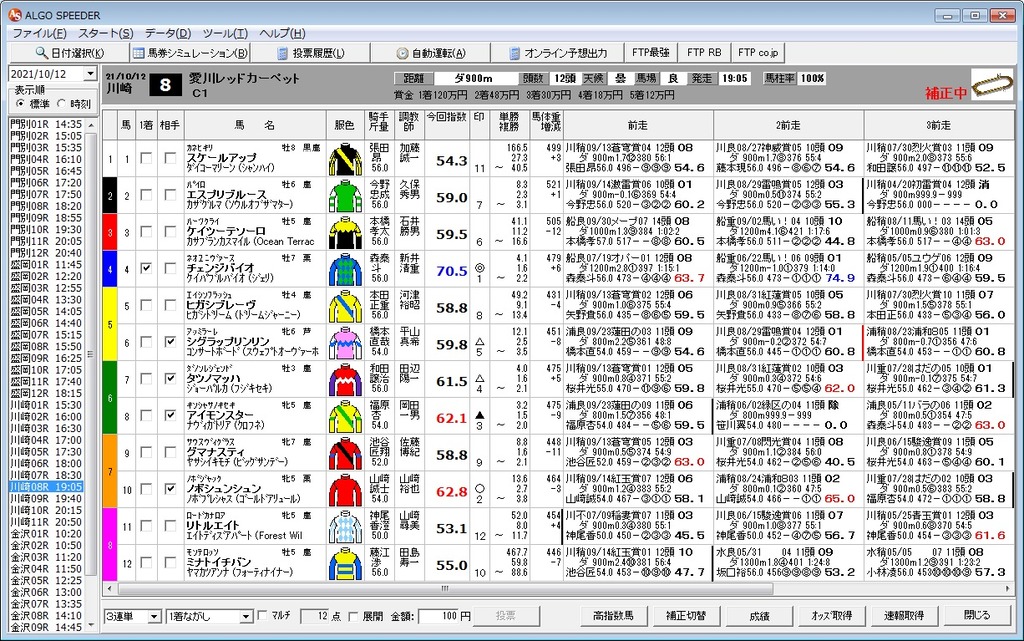Click the ▲ mark for アイモンスター
1024x641 pixels.
click(480, 414)
